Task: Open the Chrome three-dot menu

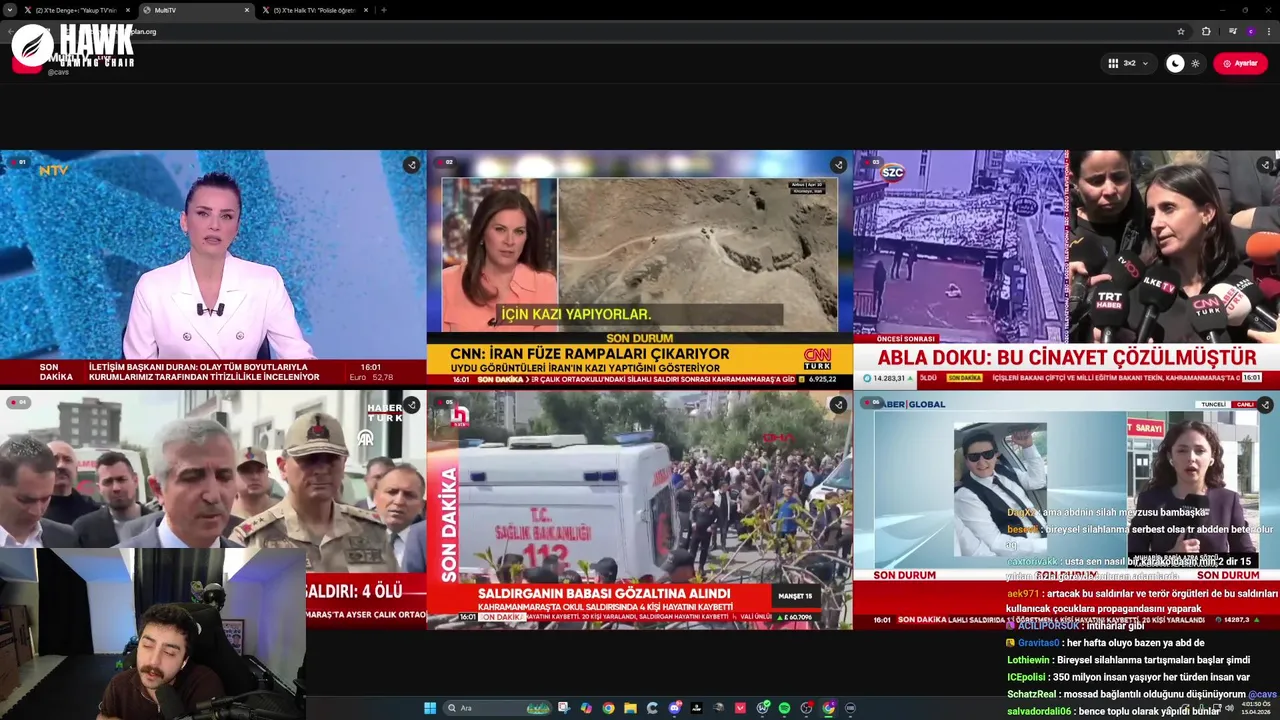Action: pyautogui.click(x=1268, y=31)
